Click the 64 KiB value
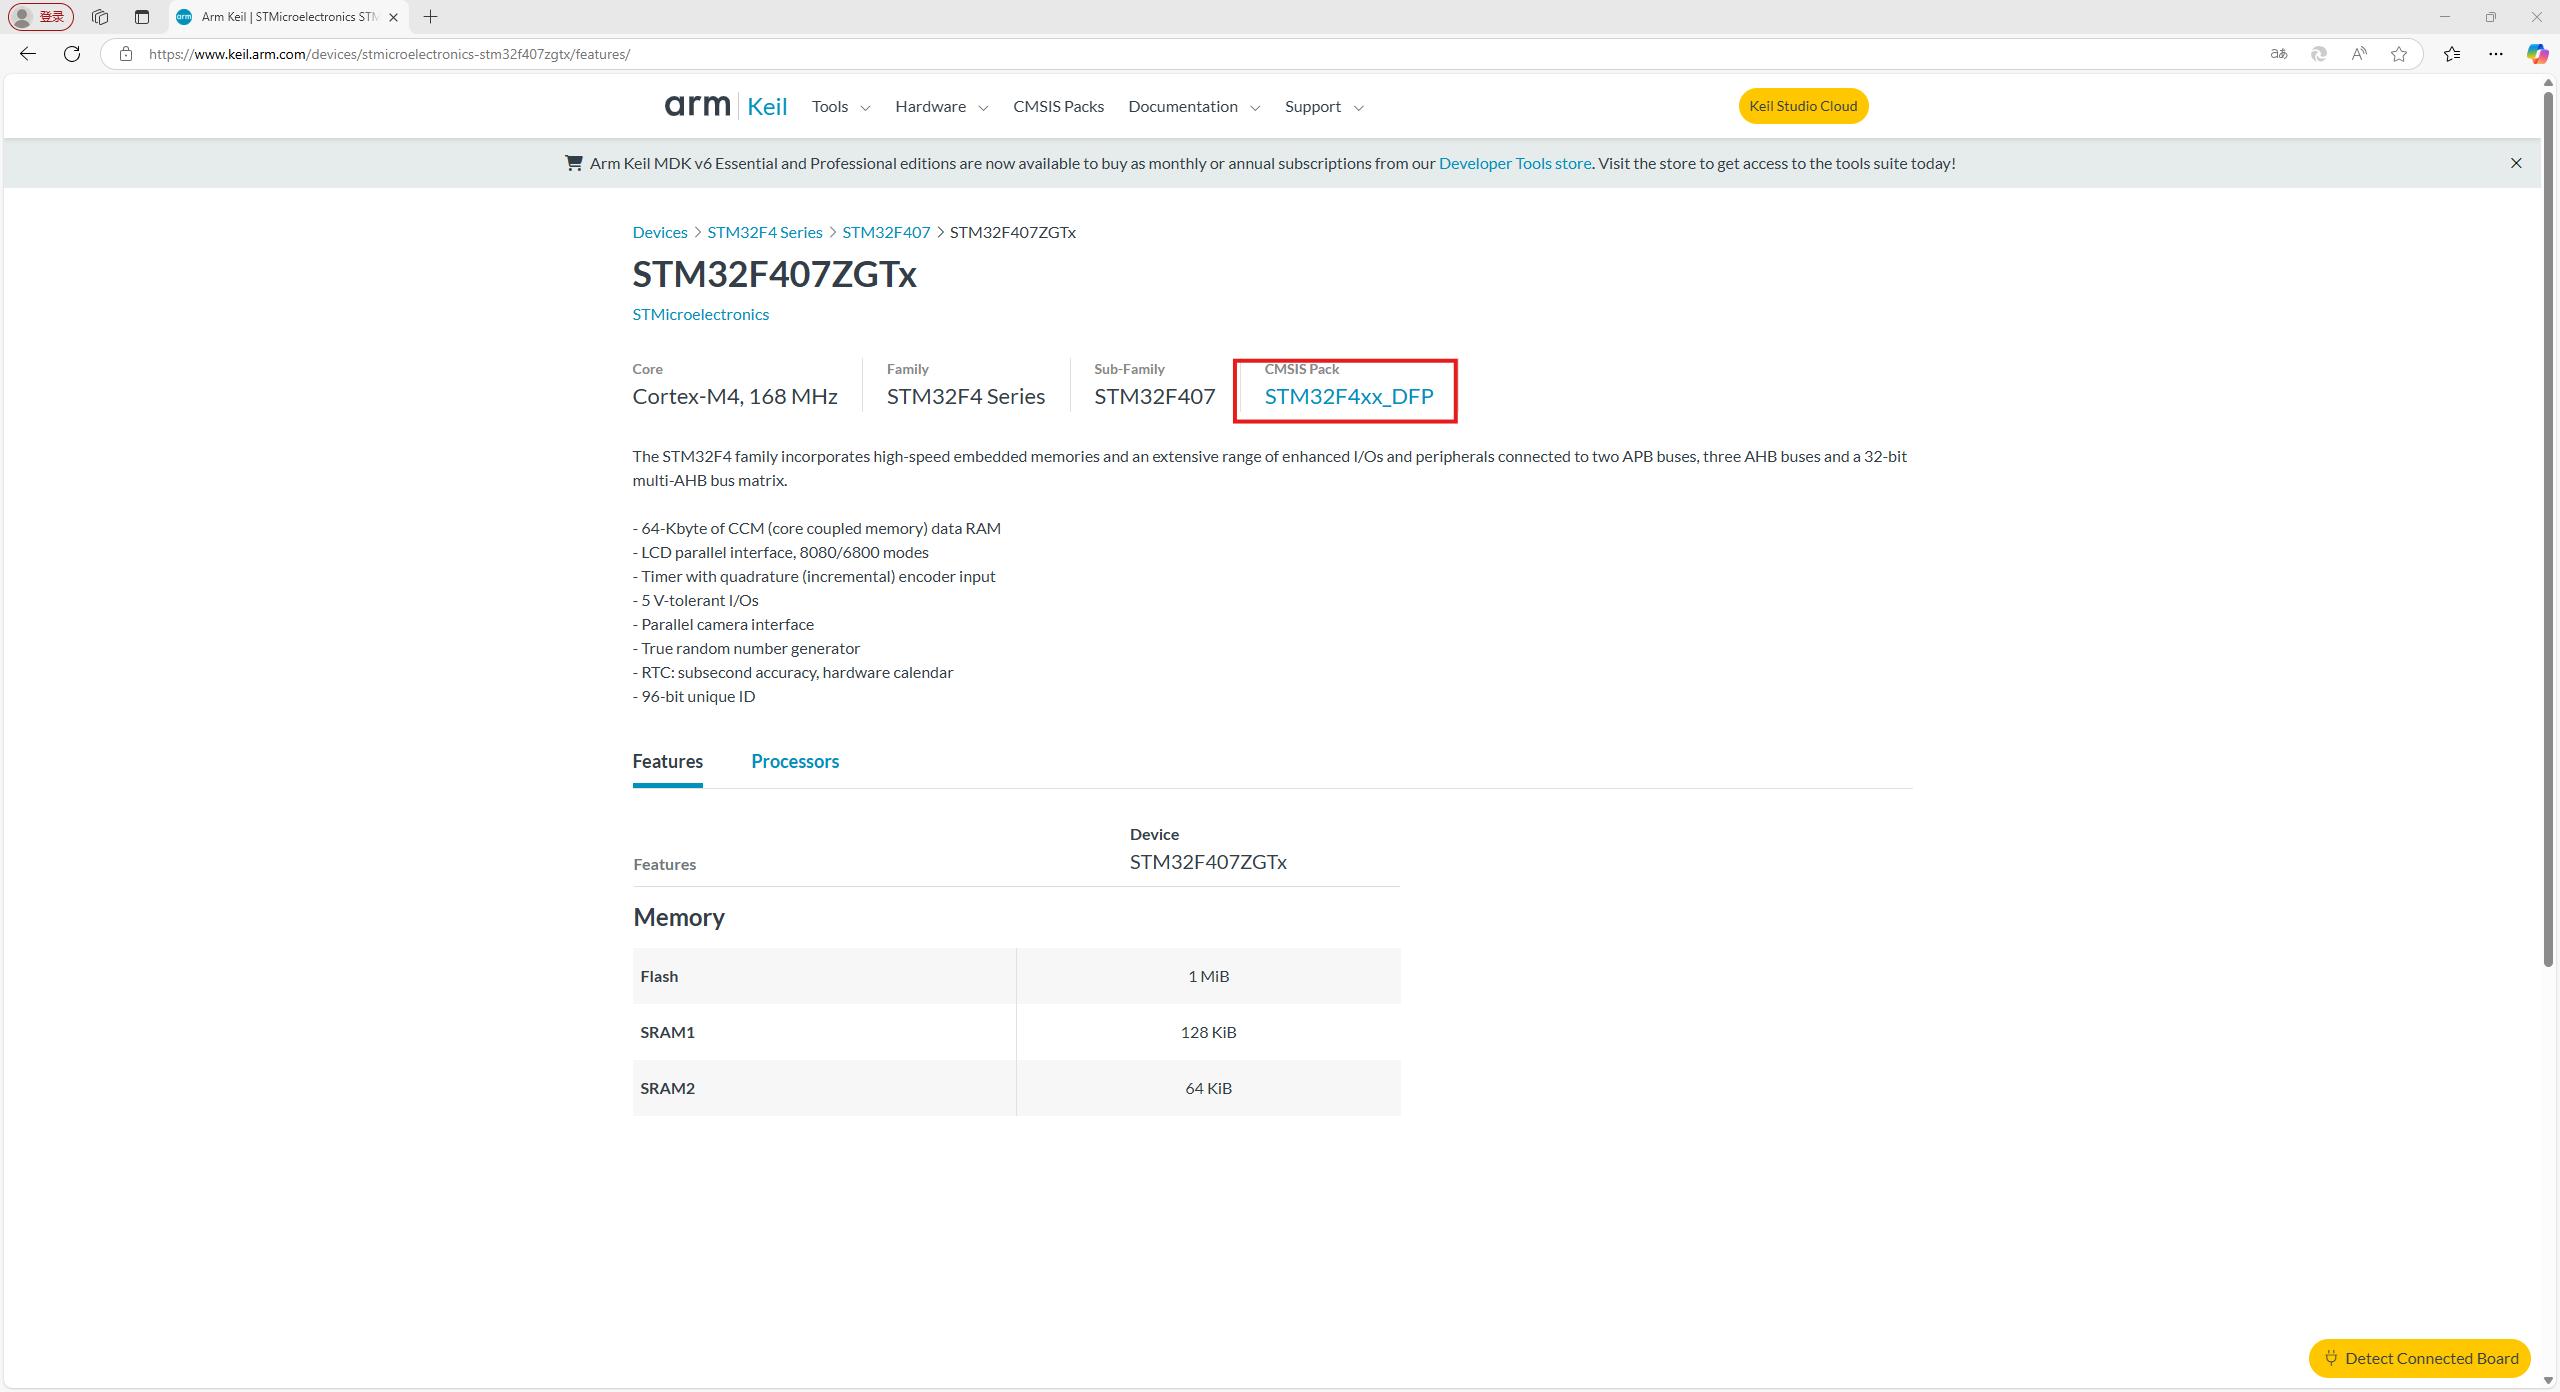The image size is (2560, 1392). pos(1208,1088)
